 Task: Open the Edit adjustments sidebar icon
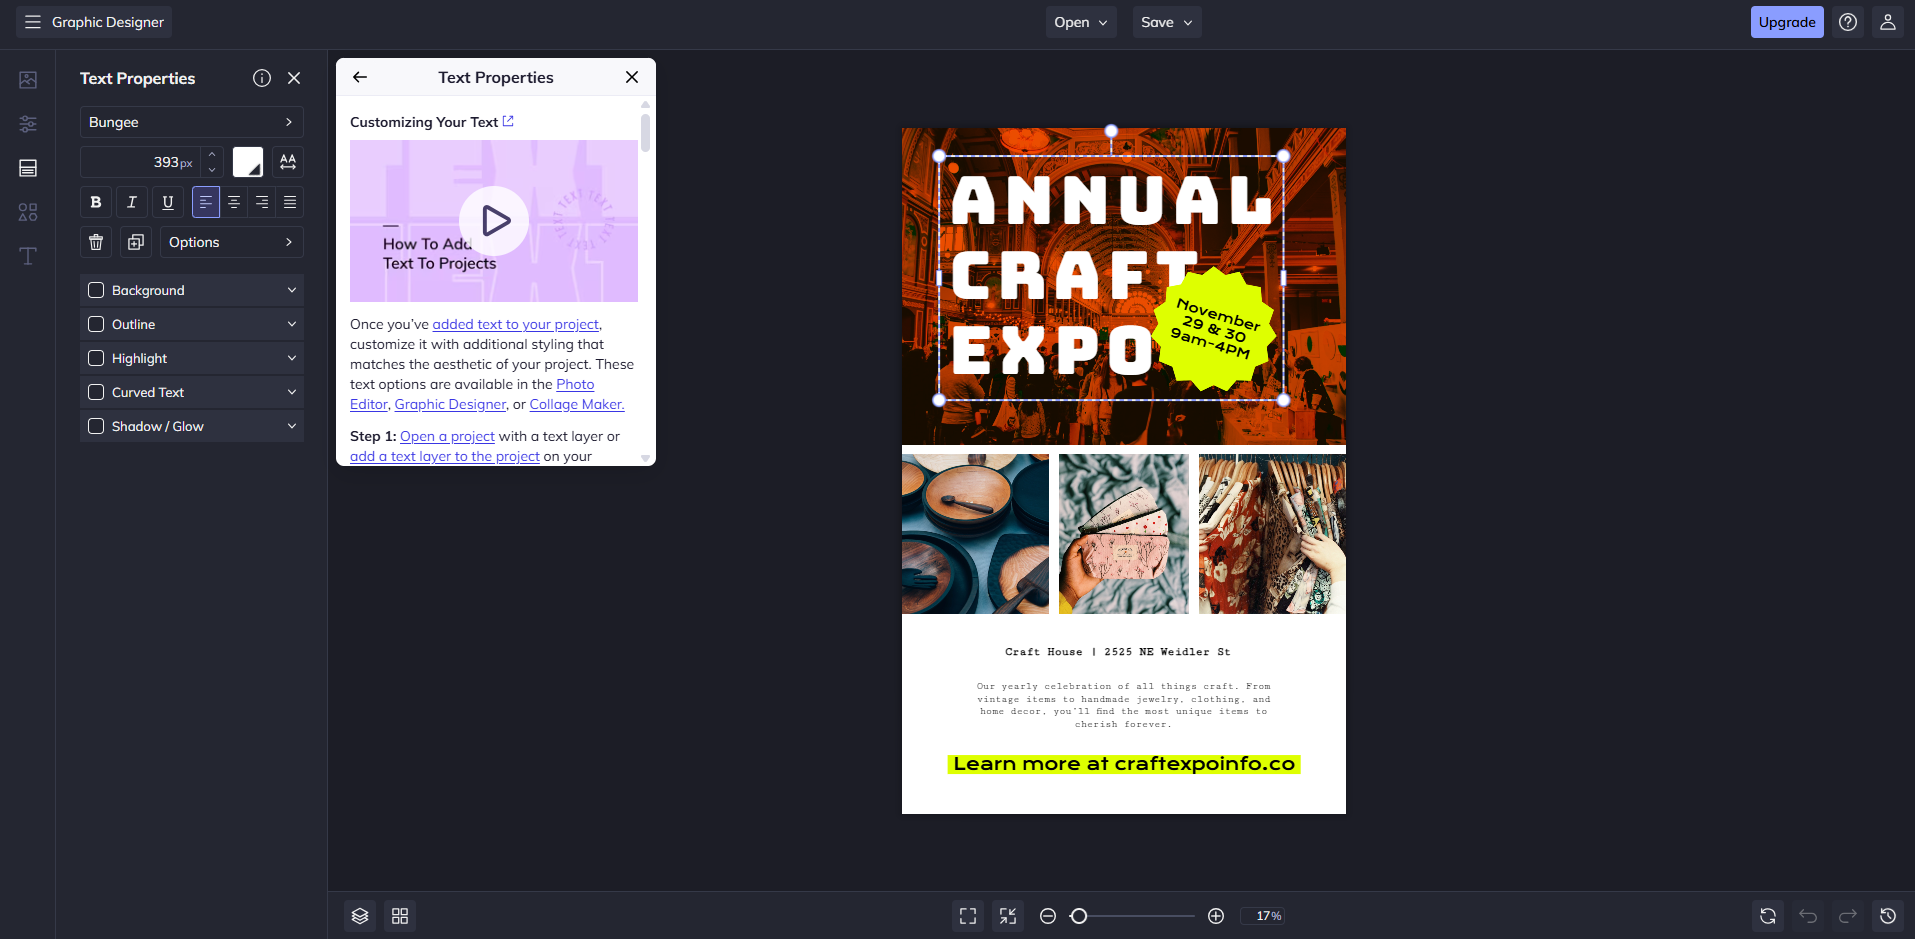pos(28,124)
